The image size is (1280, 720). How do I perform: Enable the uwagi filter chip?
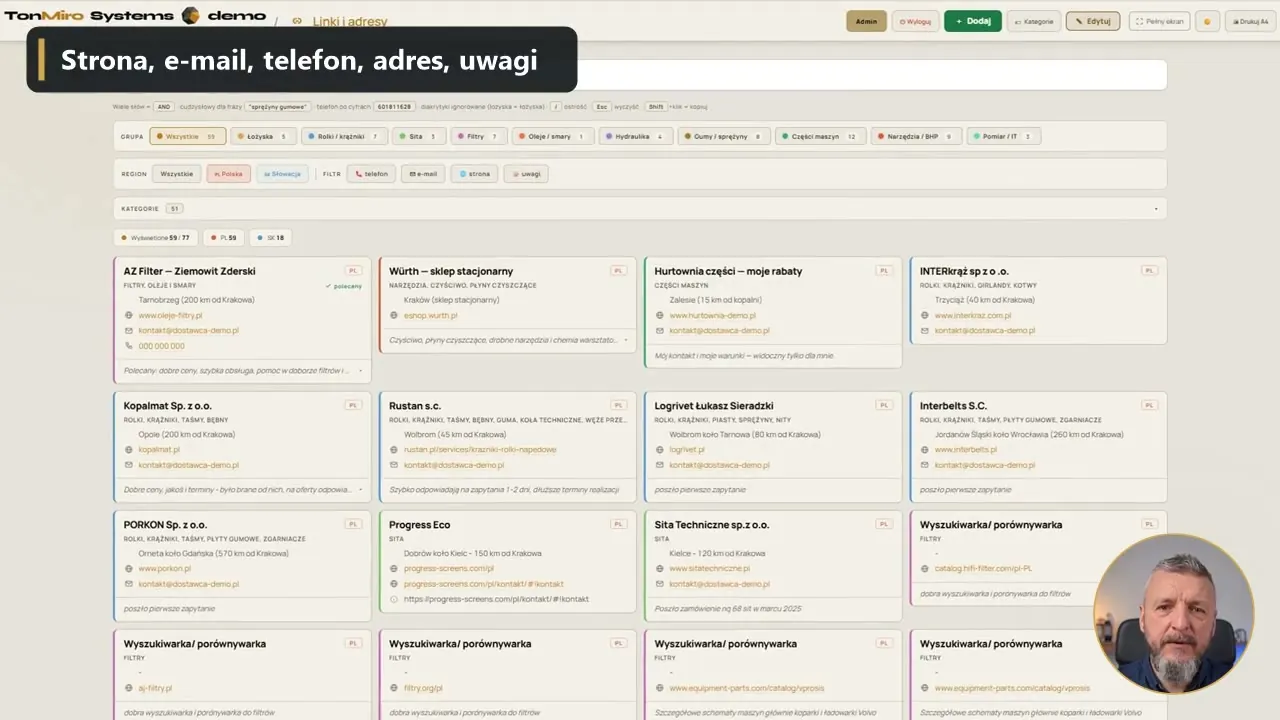point(527,174)
